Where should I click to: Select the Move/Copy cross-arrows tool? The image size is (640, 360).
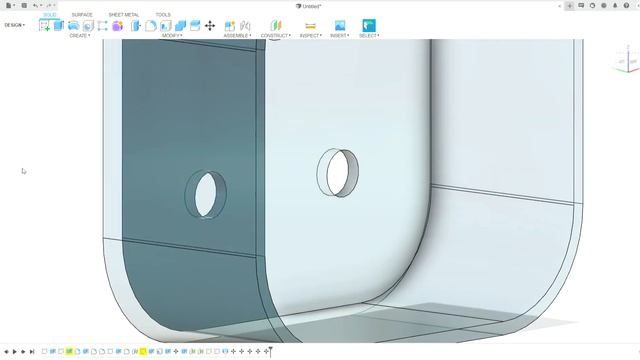pos(210,26)
